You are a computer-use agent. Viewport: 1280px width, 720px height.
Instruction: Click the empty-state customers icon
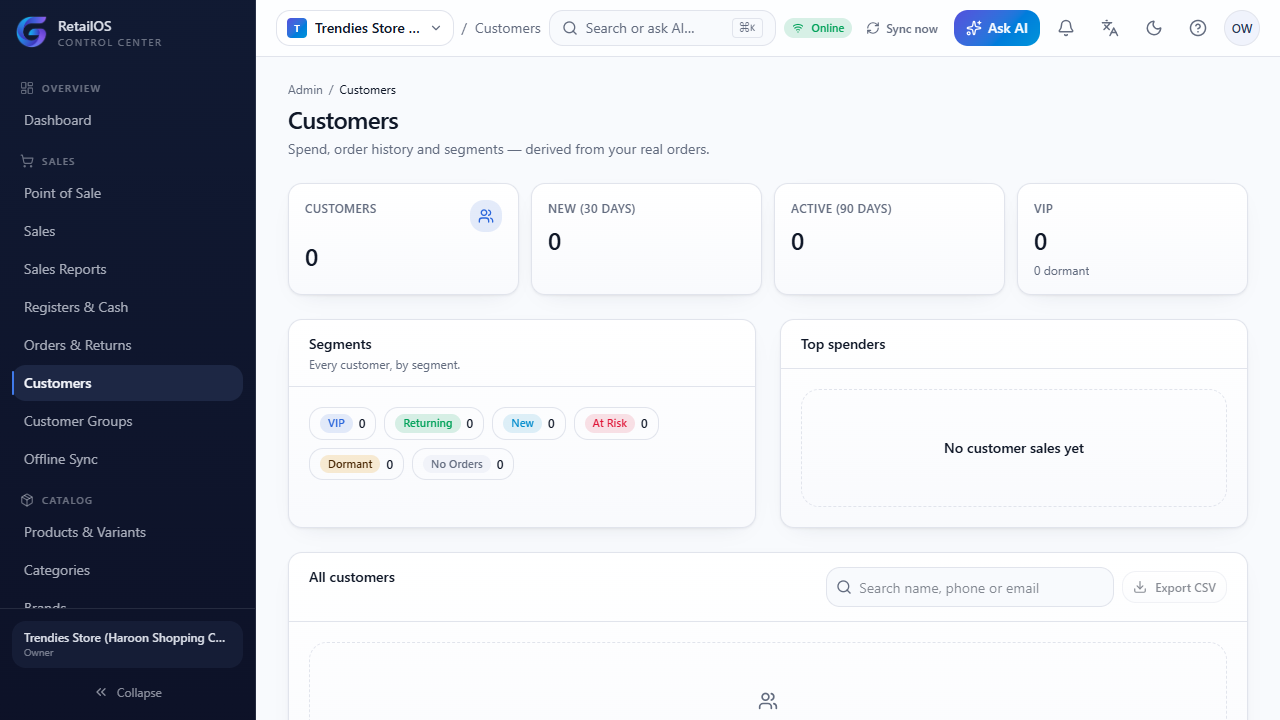coord(768,701)
